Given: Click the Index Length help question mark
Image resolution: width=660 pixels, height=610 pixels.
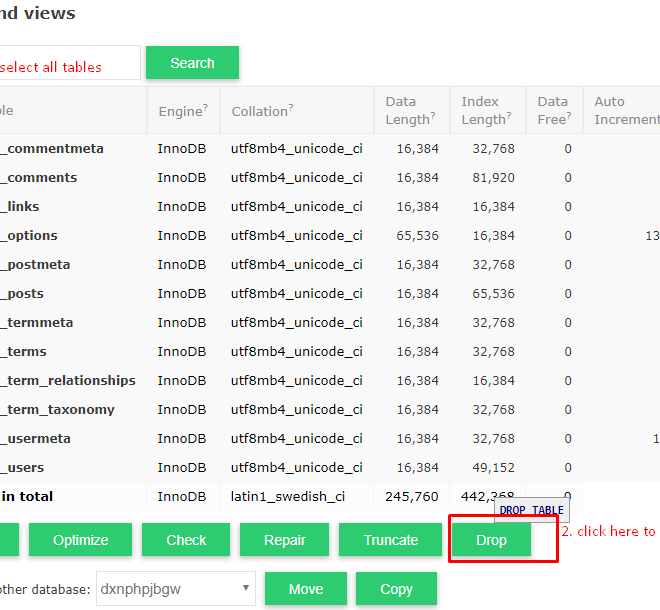Looking at the screenshot, I should tap(508, 115).
